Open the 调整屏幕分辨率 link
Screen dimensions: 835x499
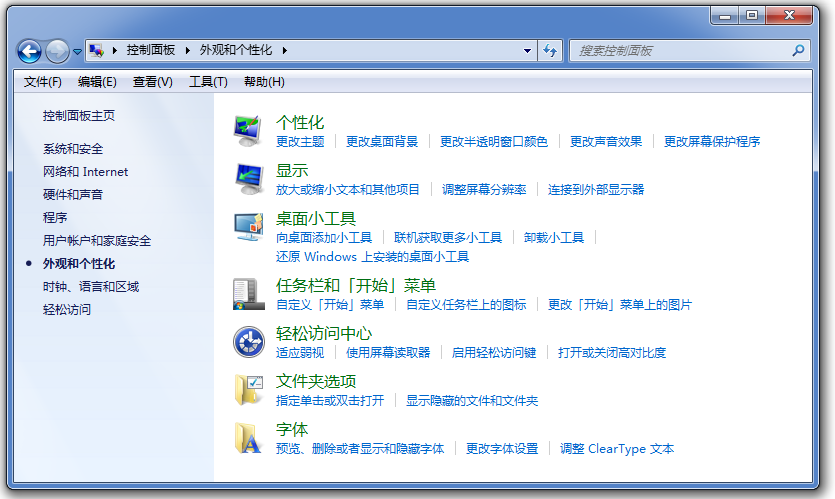tap(484, 190)
